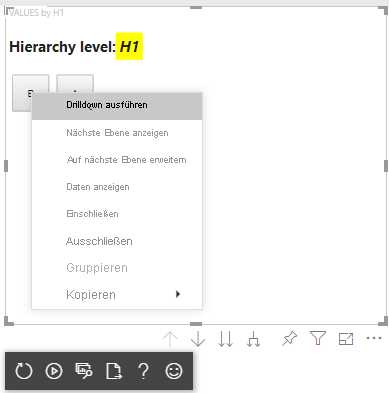Screen dimensions: 389x393
Task: Open more options ellipsis
Action: pos(374,338)
